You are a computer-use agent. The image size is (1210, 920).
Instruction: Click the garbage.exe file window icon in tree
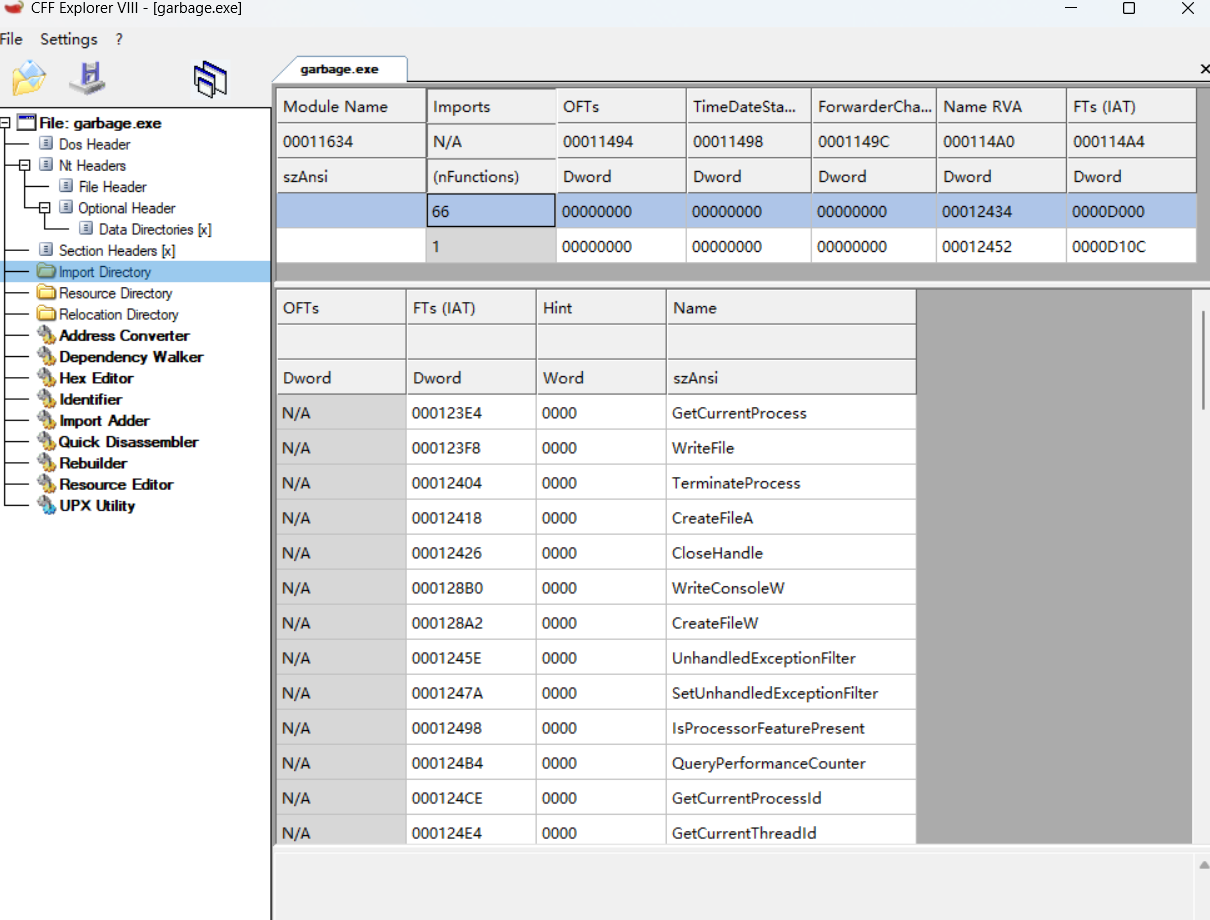coord(26,123)
